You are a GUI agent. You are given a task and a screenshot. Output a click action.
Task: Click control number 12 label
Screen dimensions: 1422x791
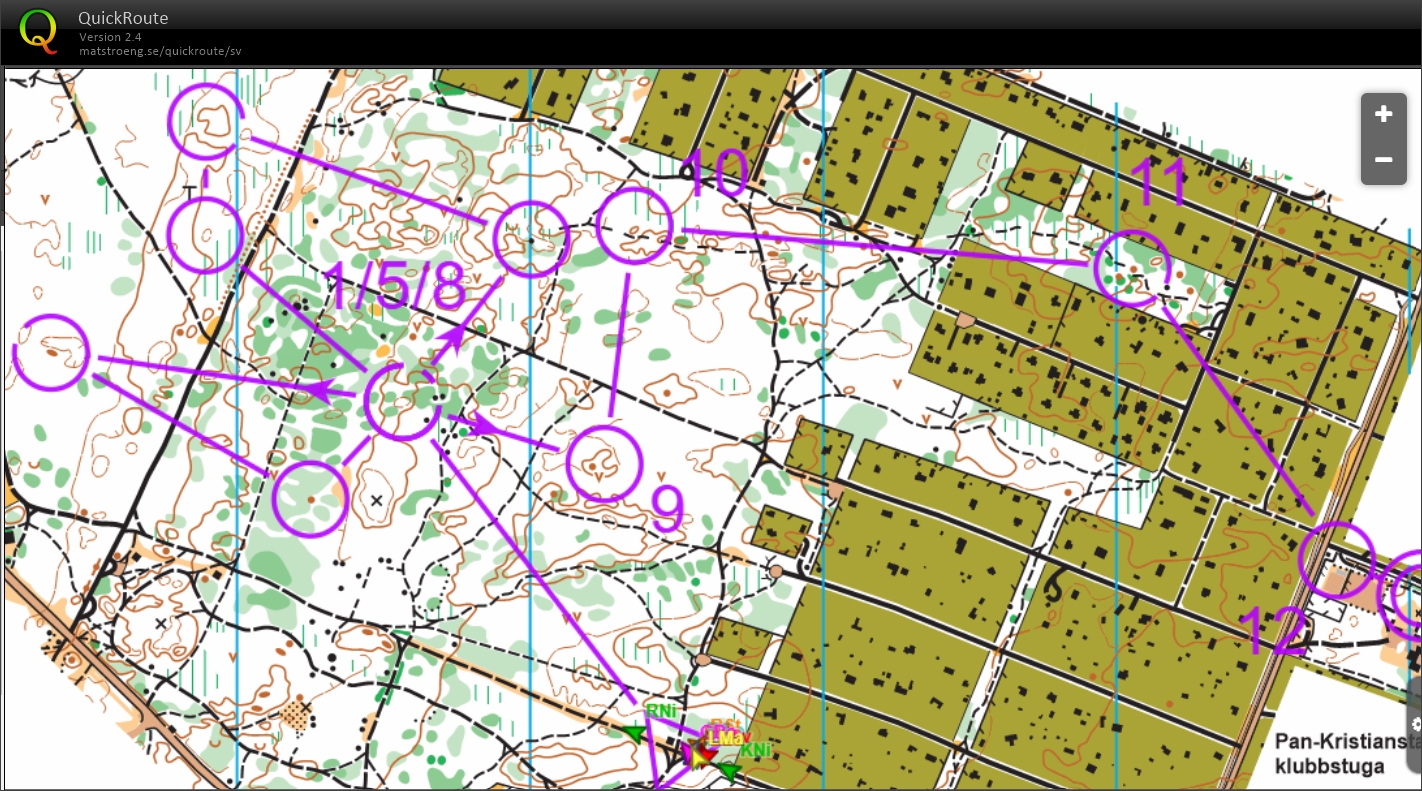[x=1272, y=632]
